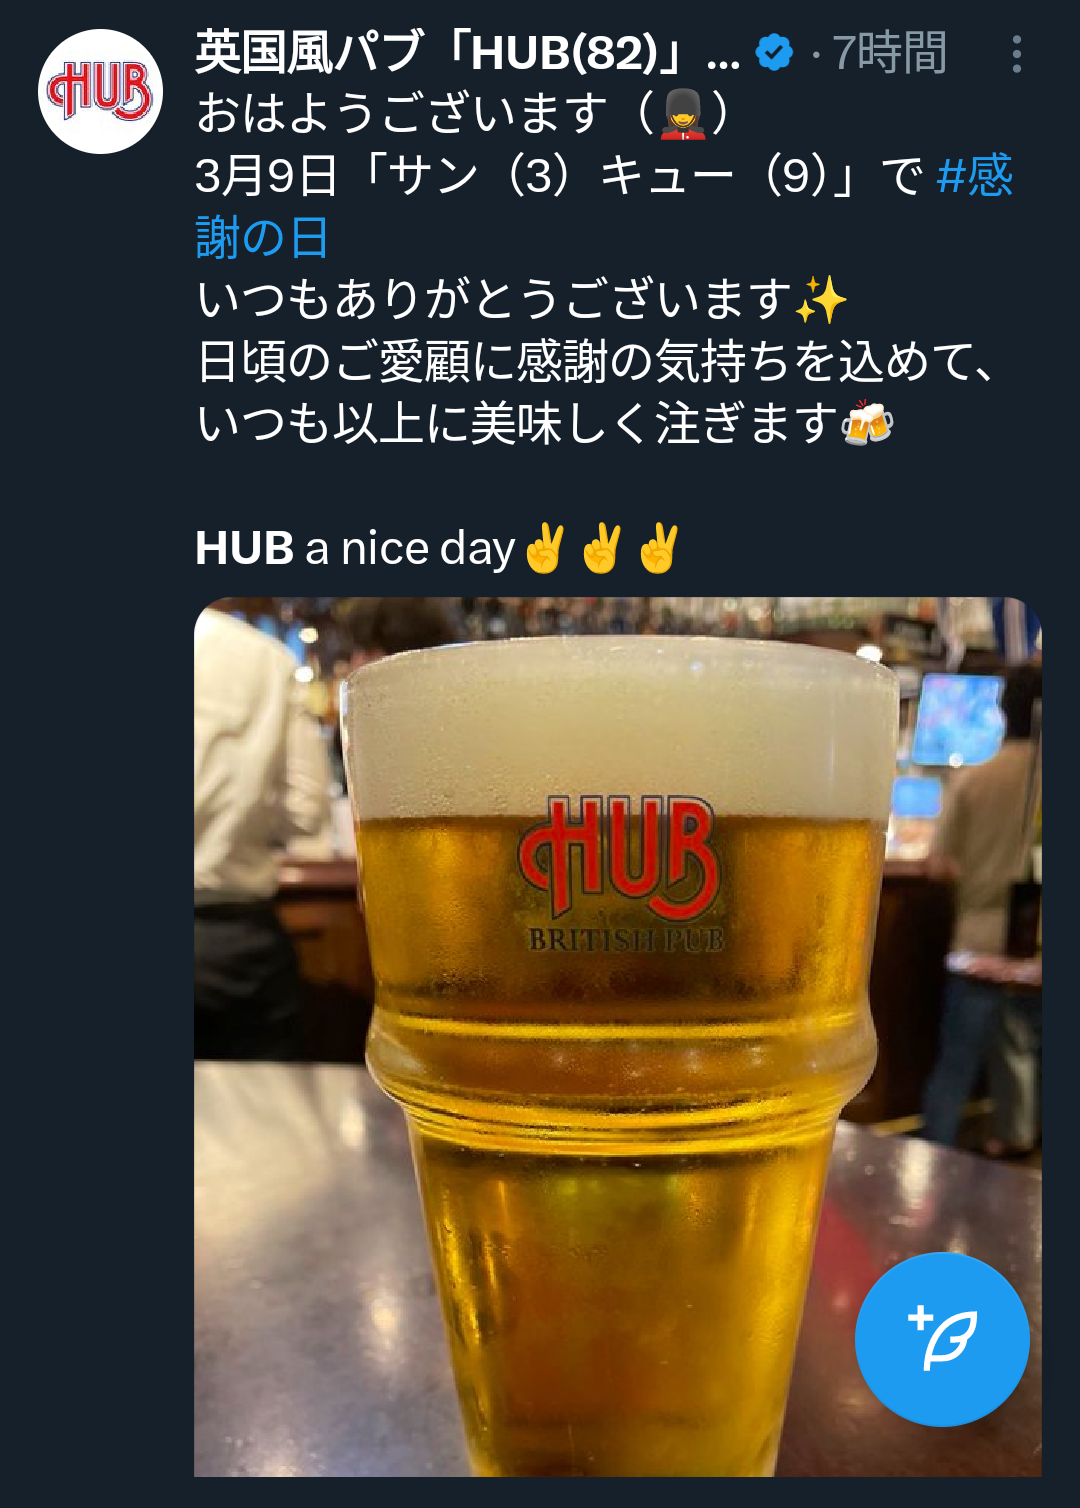Viewport: 1080px width, 1508px height.
Task: Tap the HUB logo on the glass
Action: point(620,858)
